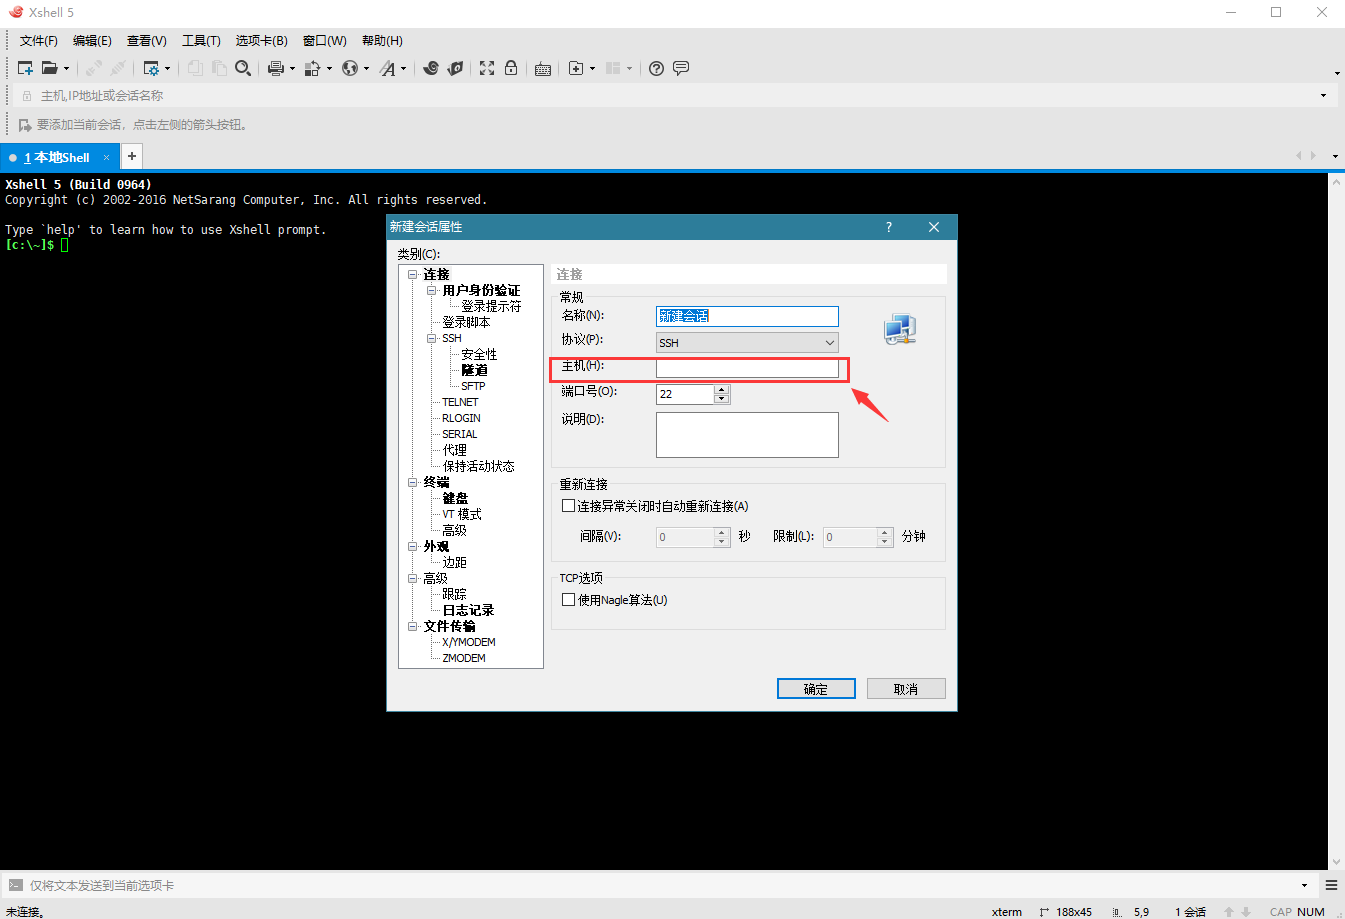This screenshot has height=919, width=1345.
Task: Click the dialog title bar ? help button
Action: [x=889, y=227]
